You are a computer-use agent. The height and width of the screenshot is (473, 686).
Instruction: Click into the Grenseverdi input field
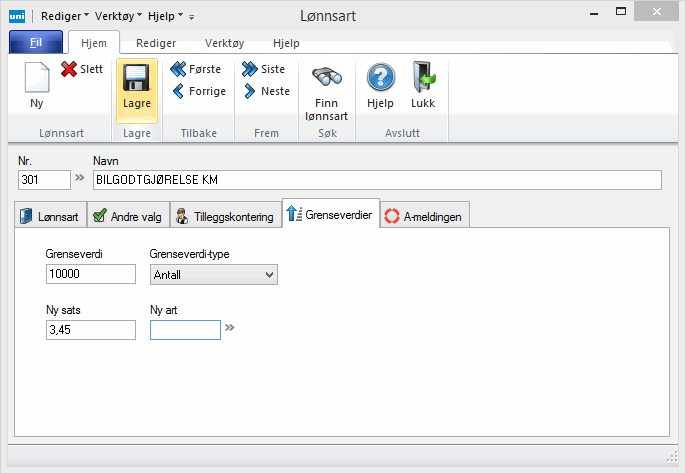tap(90, 275)
